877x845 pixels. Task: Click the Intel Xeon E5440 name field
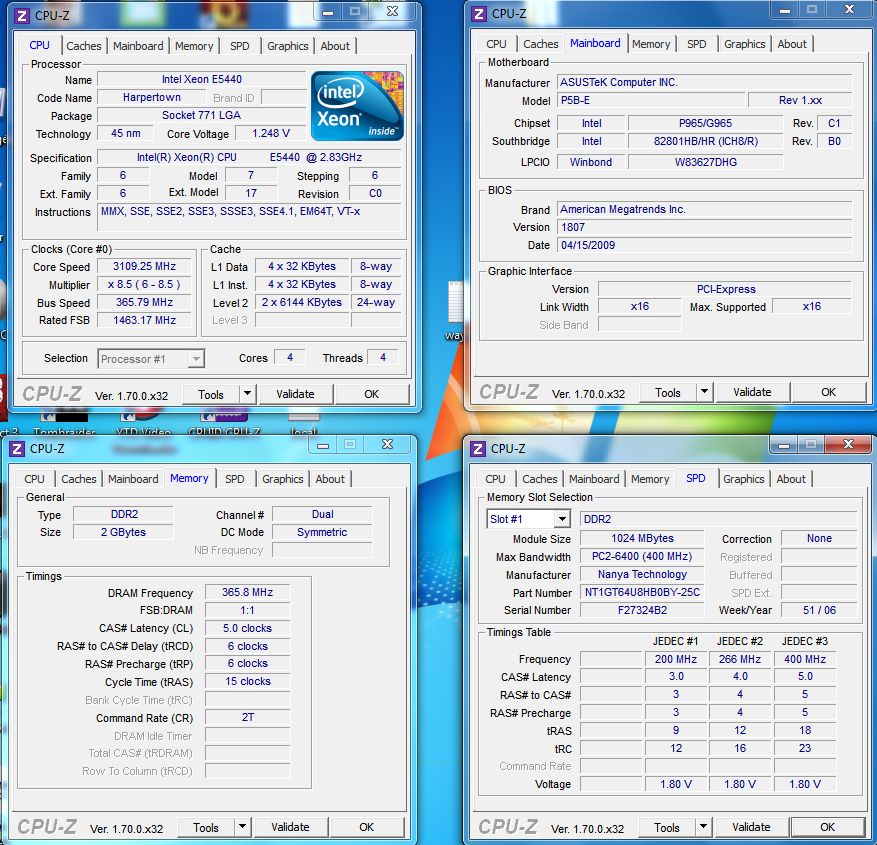tap(202, 79)
